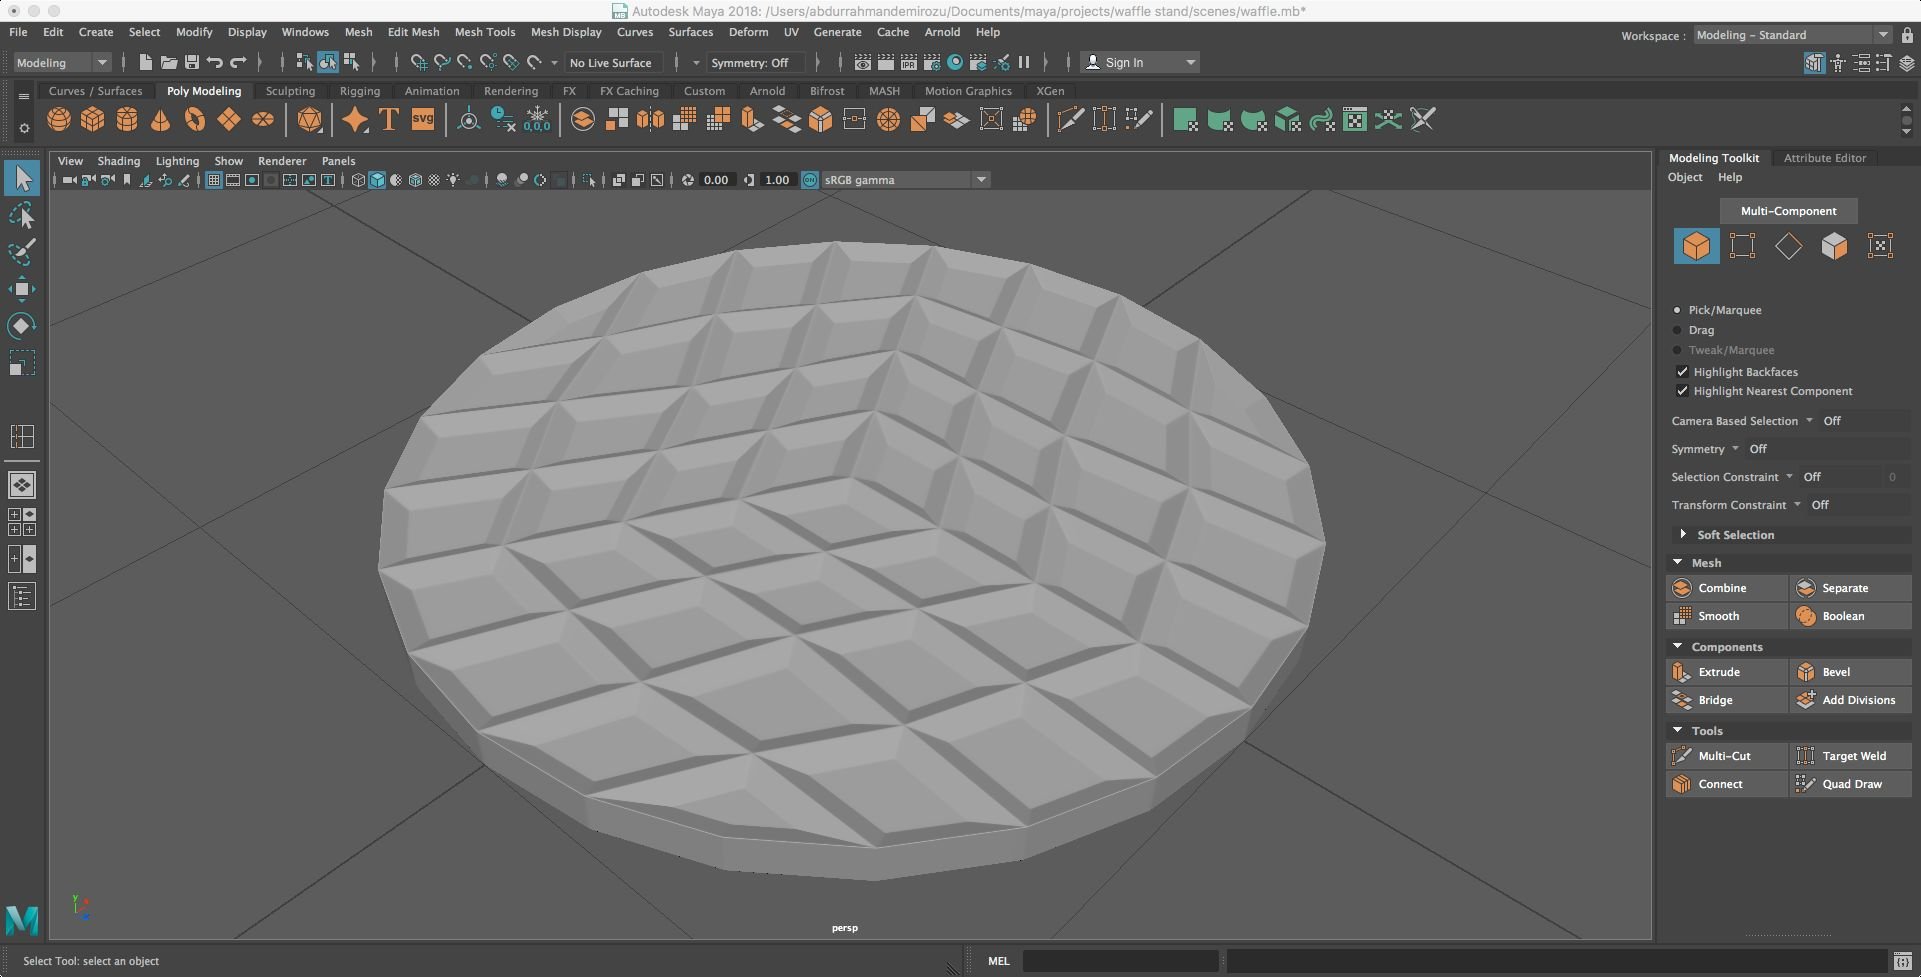Click the Extrude button
This screenshot has height=977, width=1921.
click(x=1726, y=672)
